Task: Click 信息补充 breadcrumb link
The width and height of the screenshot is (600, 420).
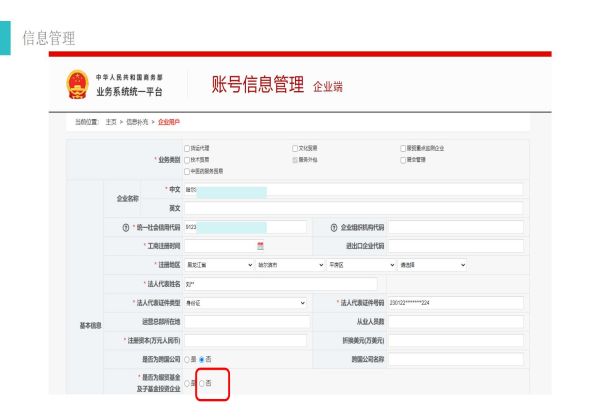Action: 138,121
